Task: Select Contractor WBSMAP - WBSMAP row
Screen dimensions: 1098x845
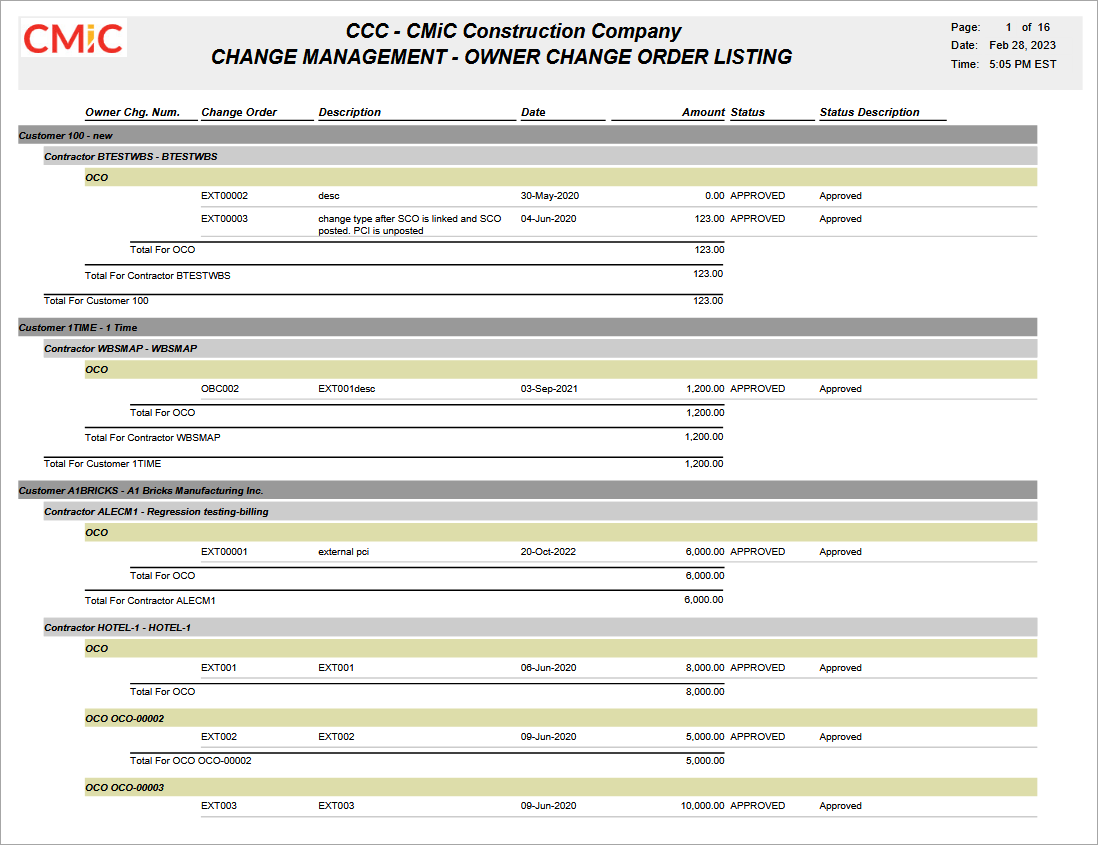Action: [x=540, y=348]
